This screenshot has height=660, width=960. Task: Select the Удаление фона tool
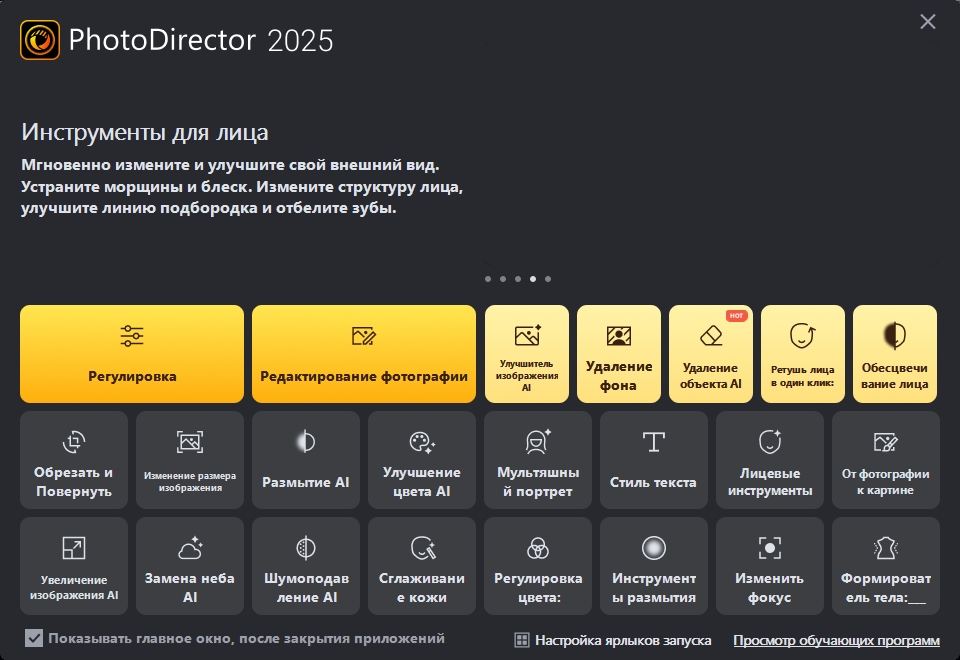click(x=619, y=354)
